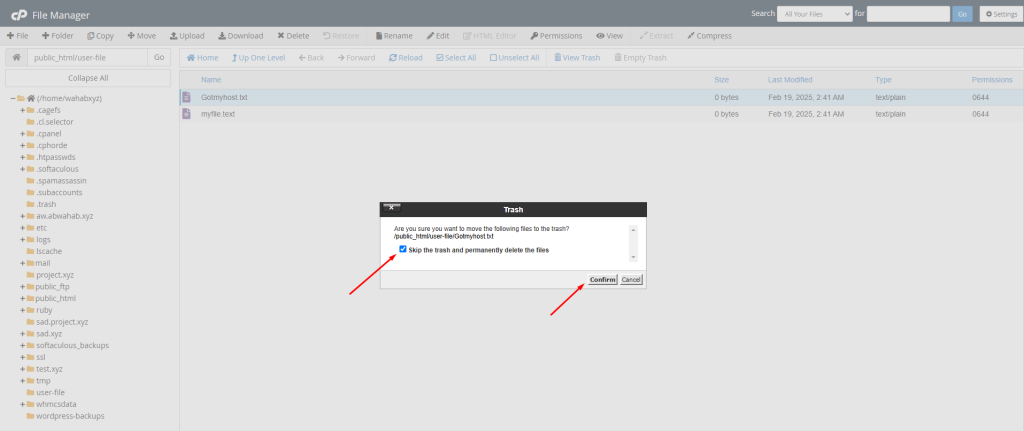Click the Compress tool in toolbar
Image resolution: width=1024 pixels, height=431 pixels.
[709, 36]
